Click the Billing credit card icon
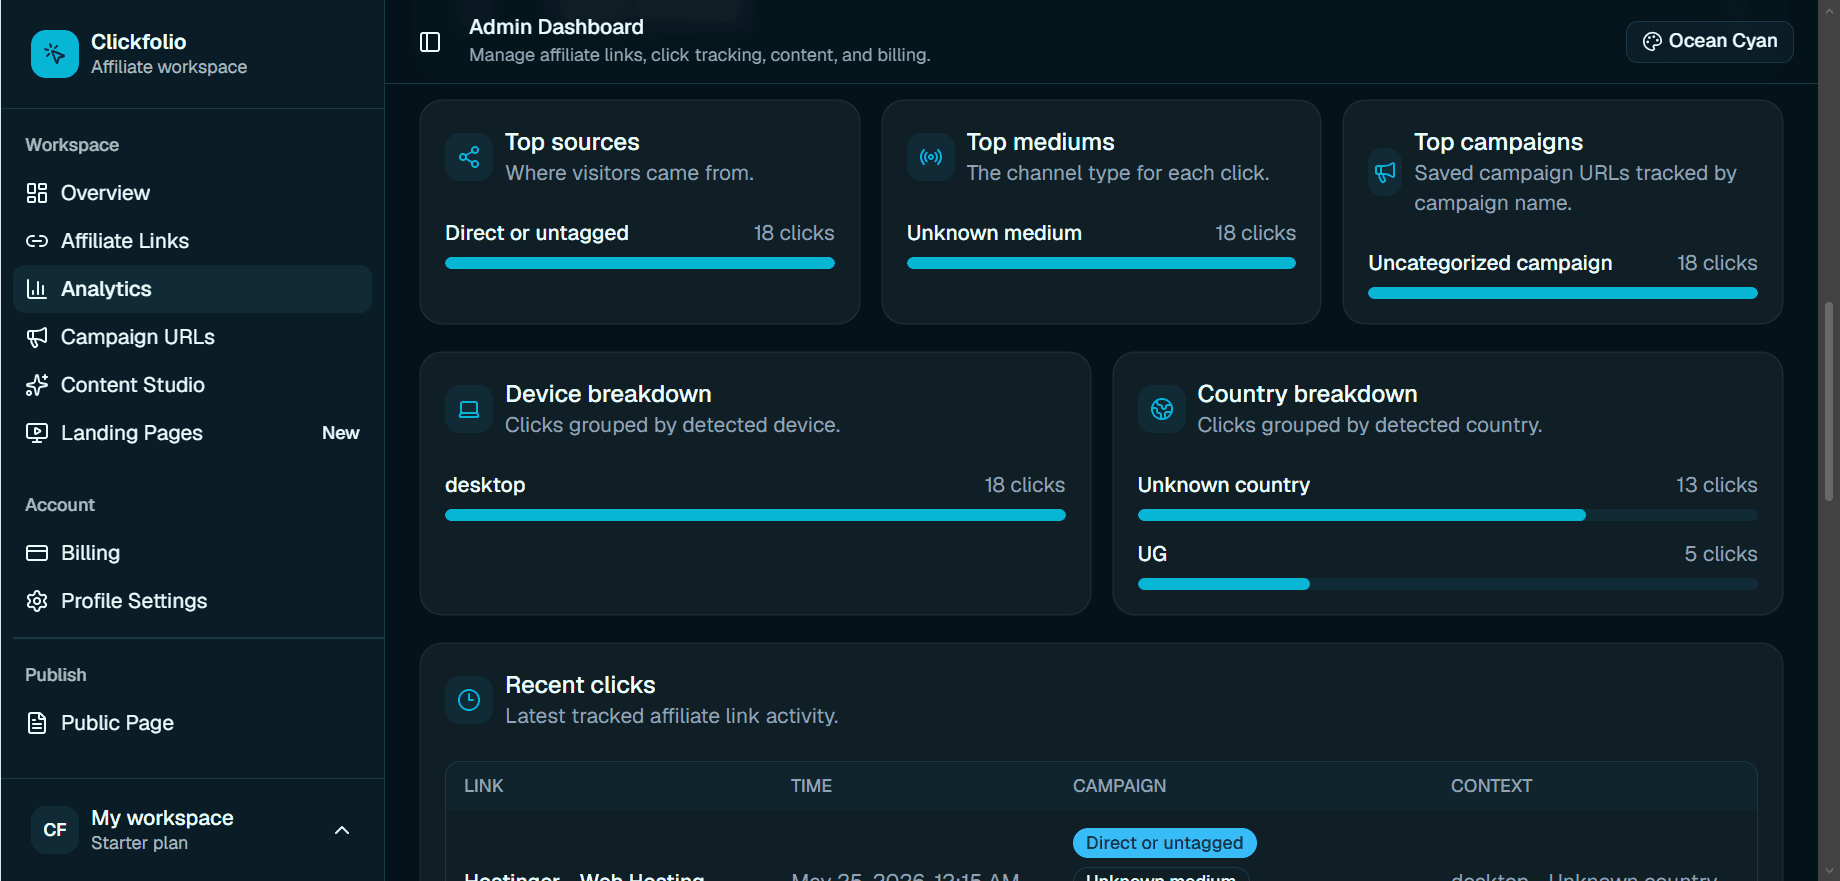Viewport: 1840px width, 881px height. pyautogui.click(x=37, y=553)
